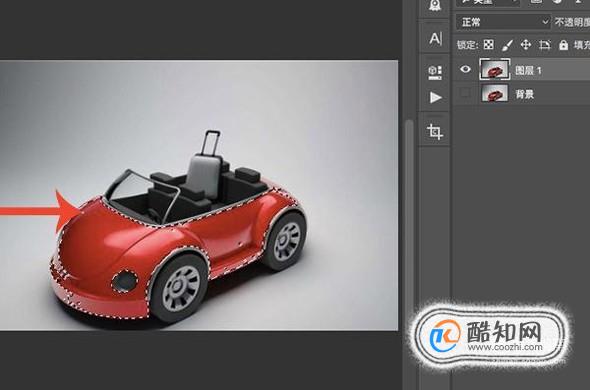Open the Actions panel play icon
The image size is (590, 390).
[x=436, y=98]
